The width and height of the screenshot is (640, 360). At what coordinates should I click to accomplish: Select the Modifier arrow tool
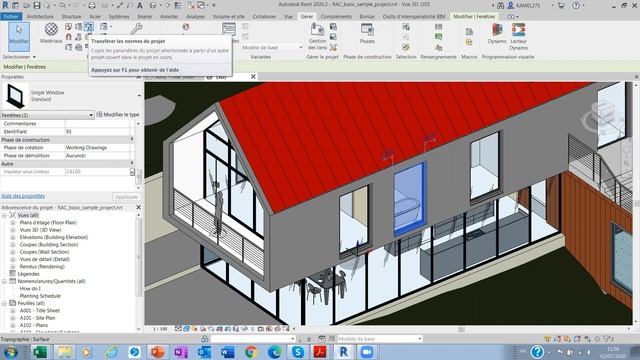(x=19, y=36)
